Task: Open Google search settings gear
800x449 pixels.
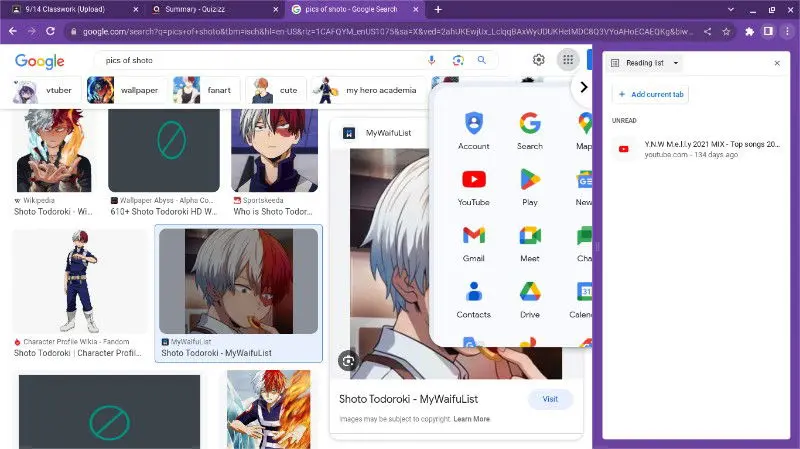Action: (538, 60)
